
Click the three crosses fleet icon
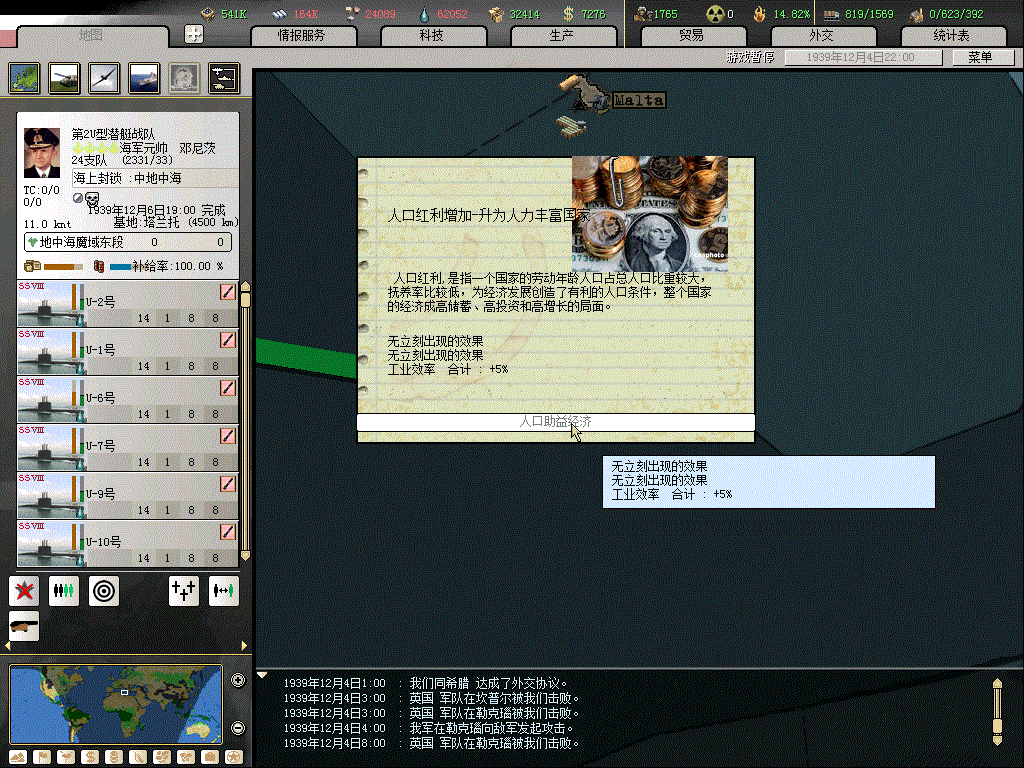coord(183,591)
